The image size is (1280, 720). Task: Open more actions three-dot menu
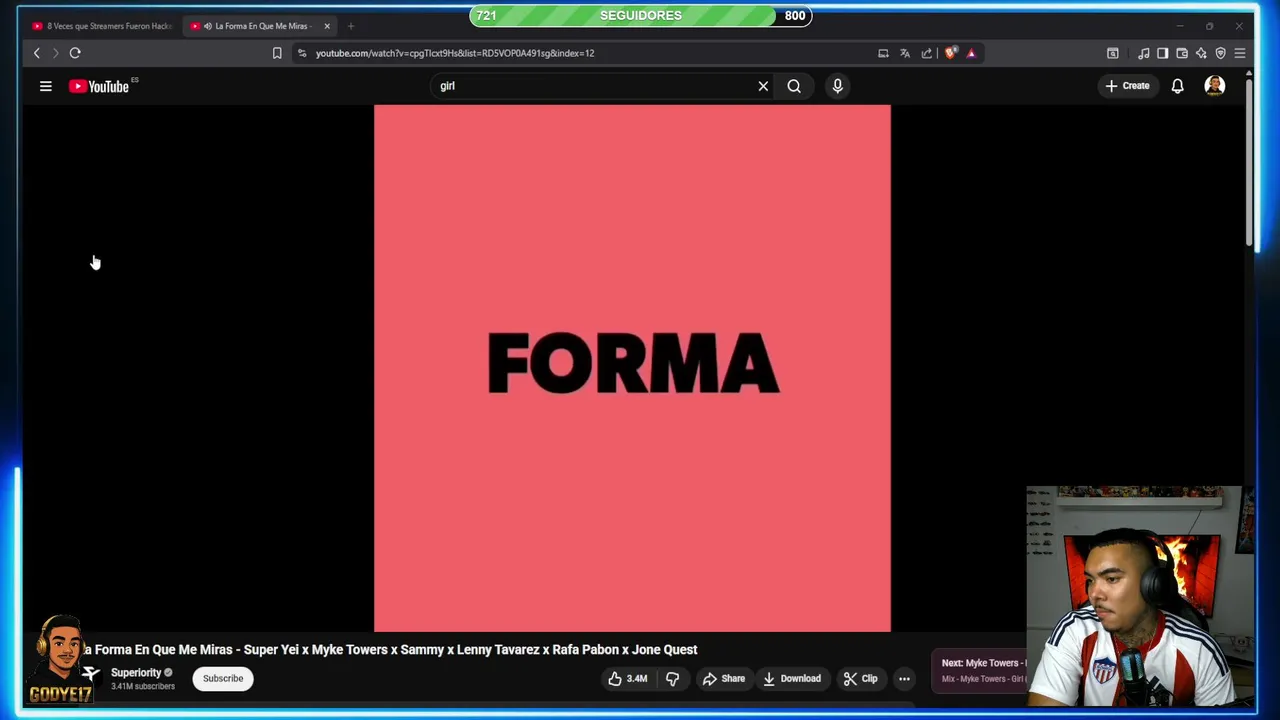904,679
